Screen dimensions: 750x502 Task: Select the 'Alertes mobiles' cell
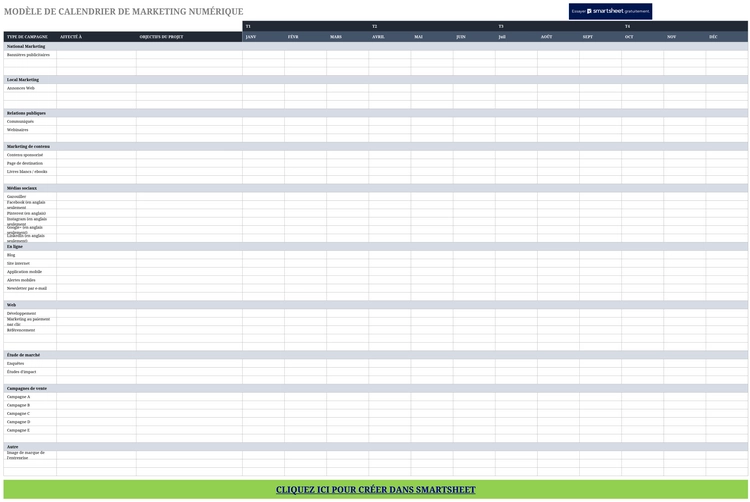30,280
